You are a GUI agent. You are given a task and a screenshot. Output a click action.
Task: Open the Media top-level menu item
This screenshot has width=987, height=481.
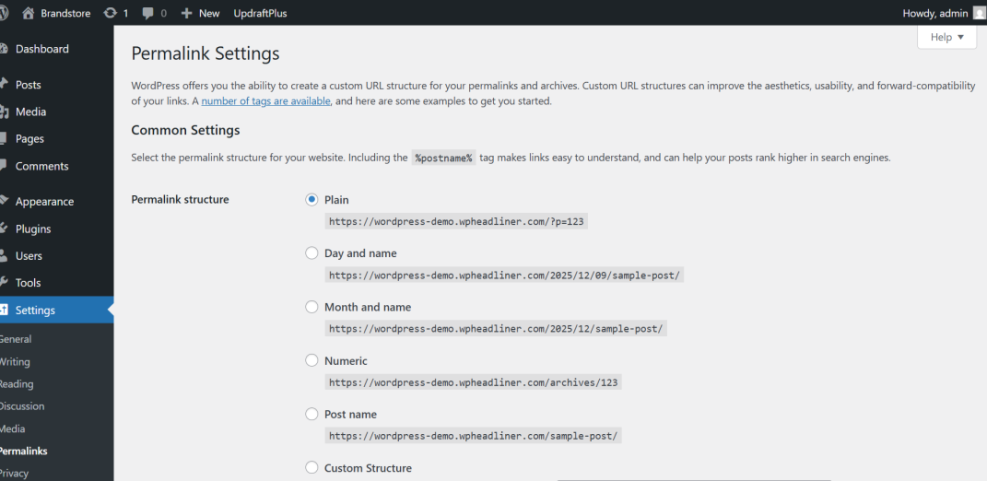31,112
